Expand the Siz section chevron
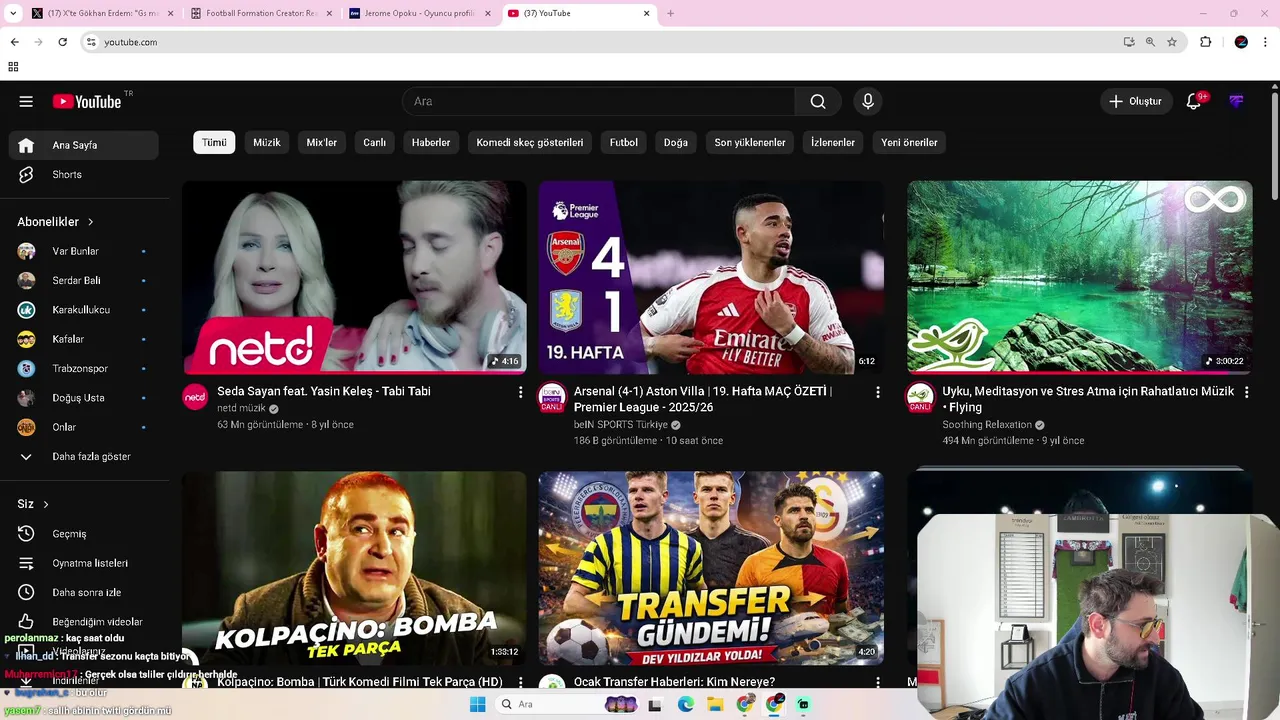Screen dimensions: 1280x720 tap(45, 504)
